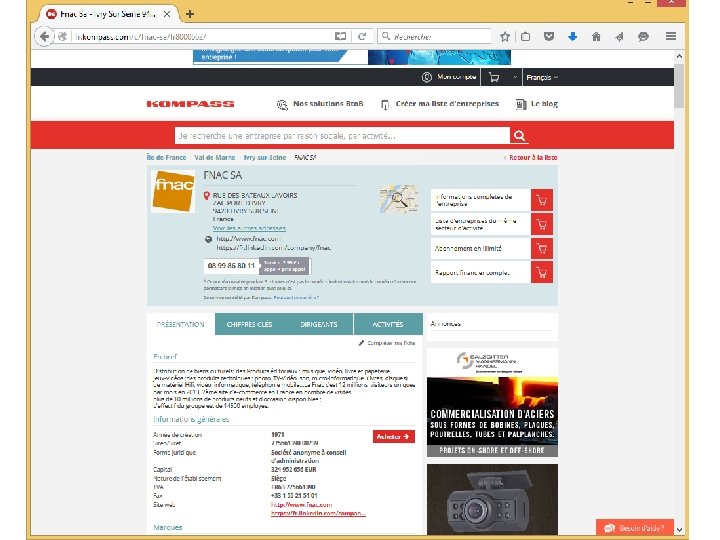This screenshot has height=540, width=720.
Task: Open Créer ma liste d'entreprises
Action: tap(440, 104)
